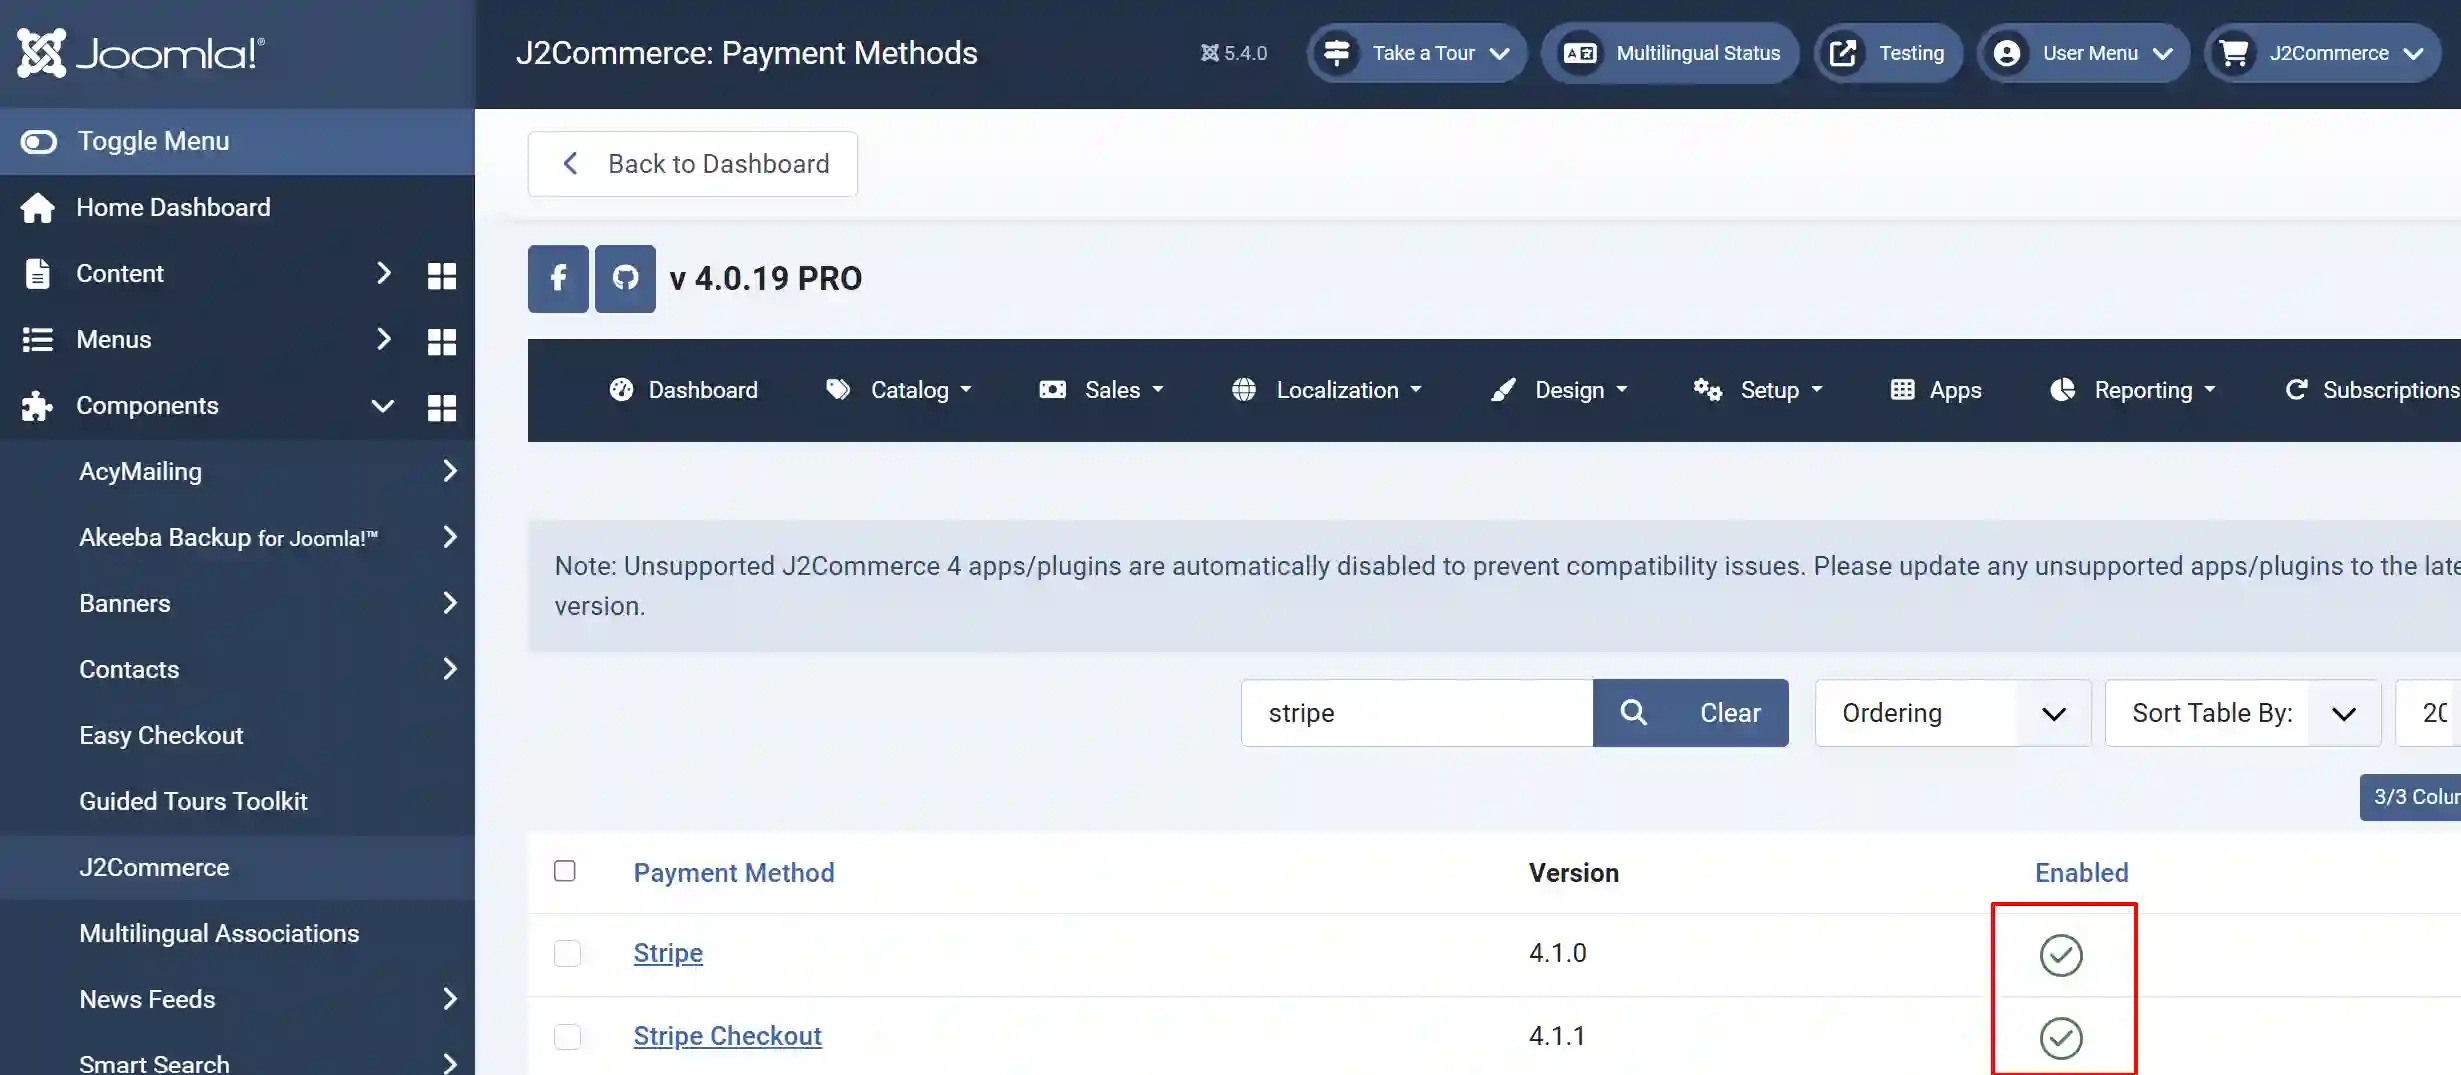Click the Home Dashboard house icon
2461x1075 pixels.
pos(38,208)
